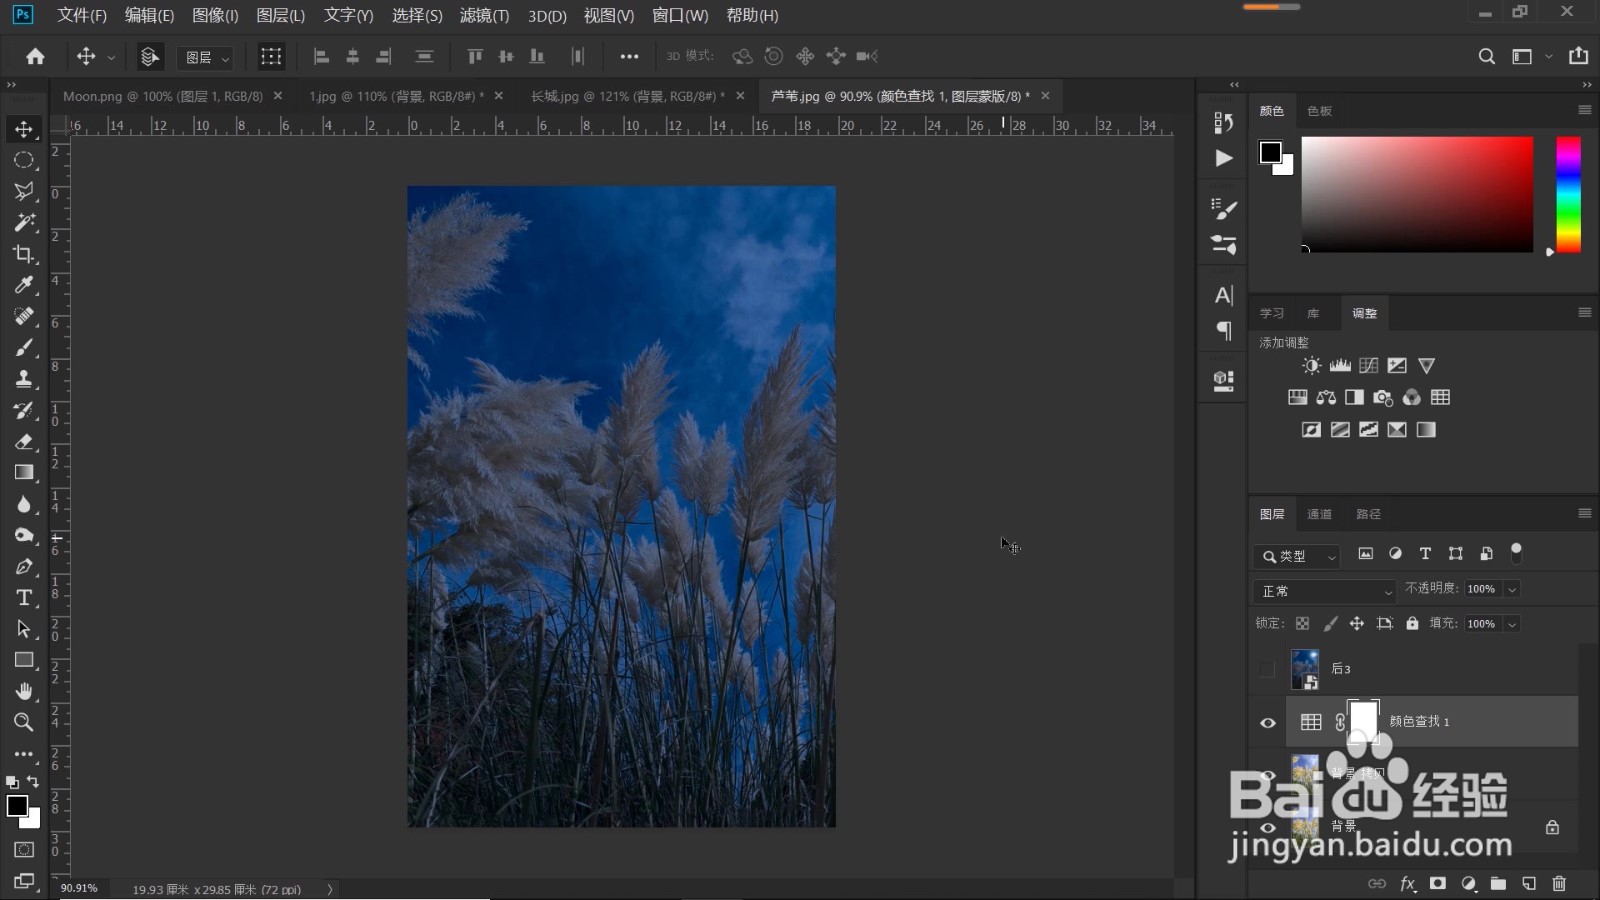Select the 颜色查找 1 layer mask thumbnail
1600x900 pixels.
pos(1363,722)
